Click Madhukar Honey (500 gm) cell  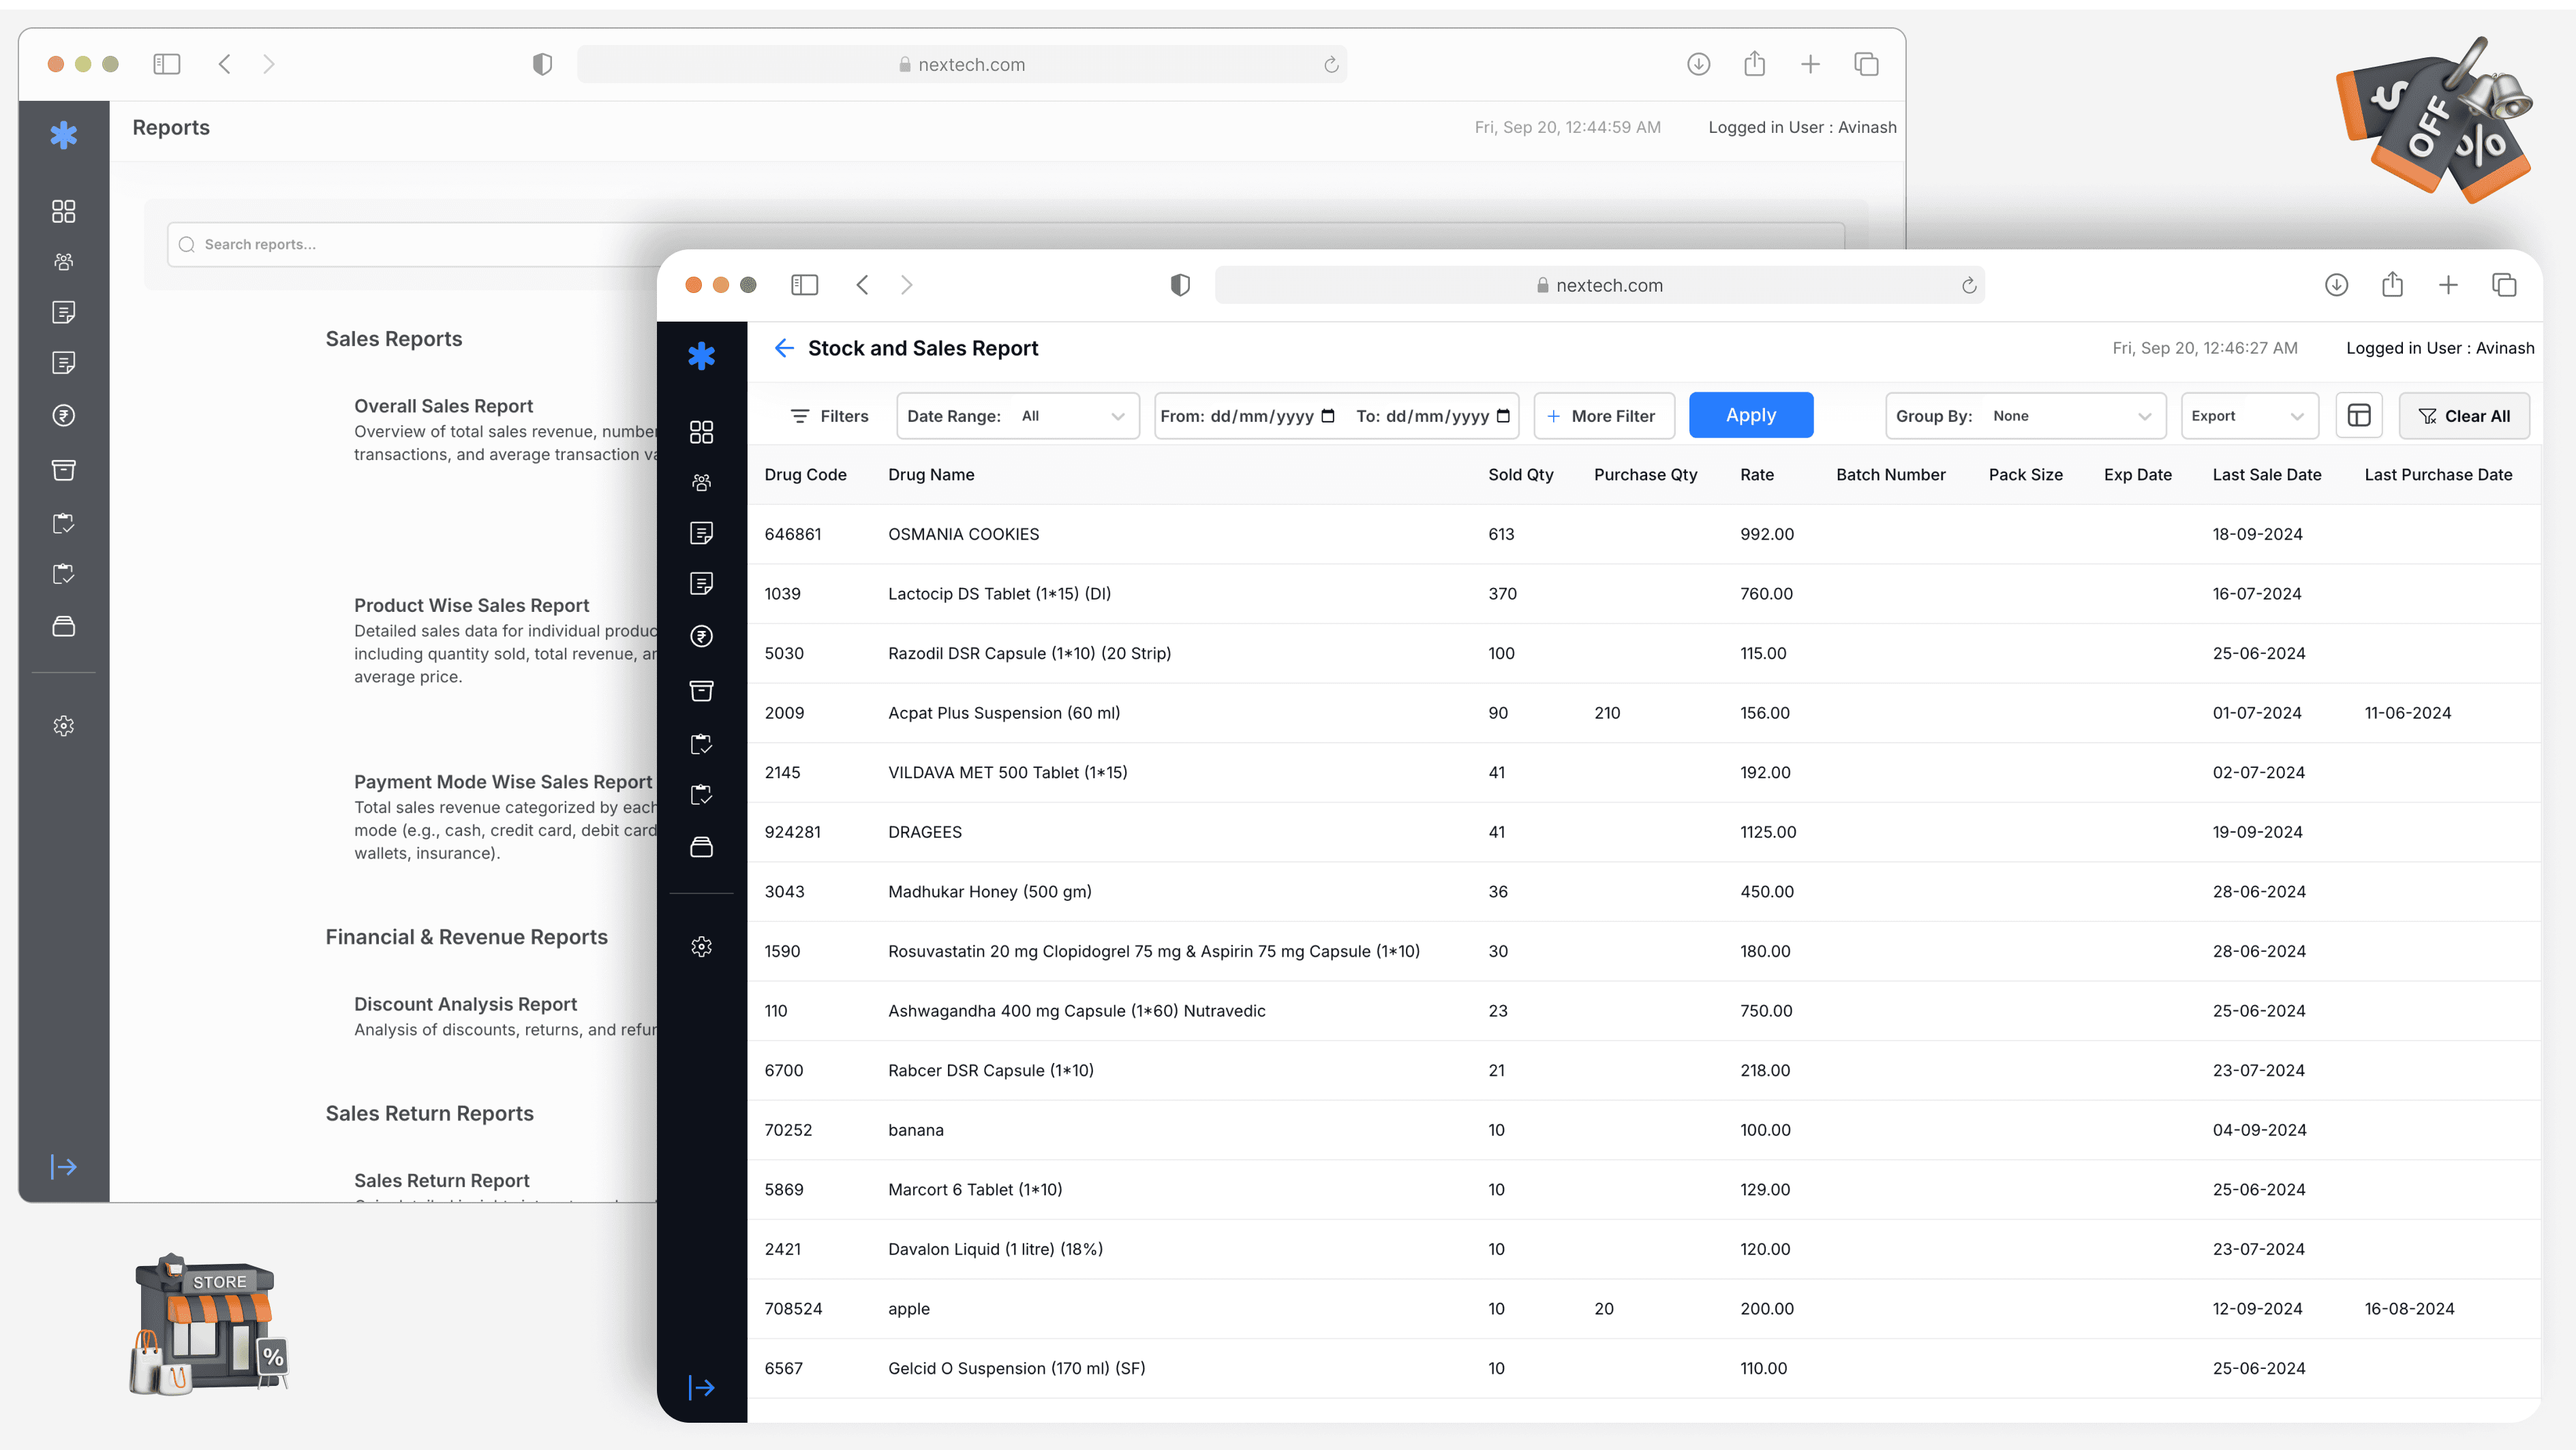click(x=989, y=891)
